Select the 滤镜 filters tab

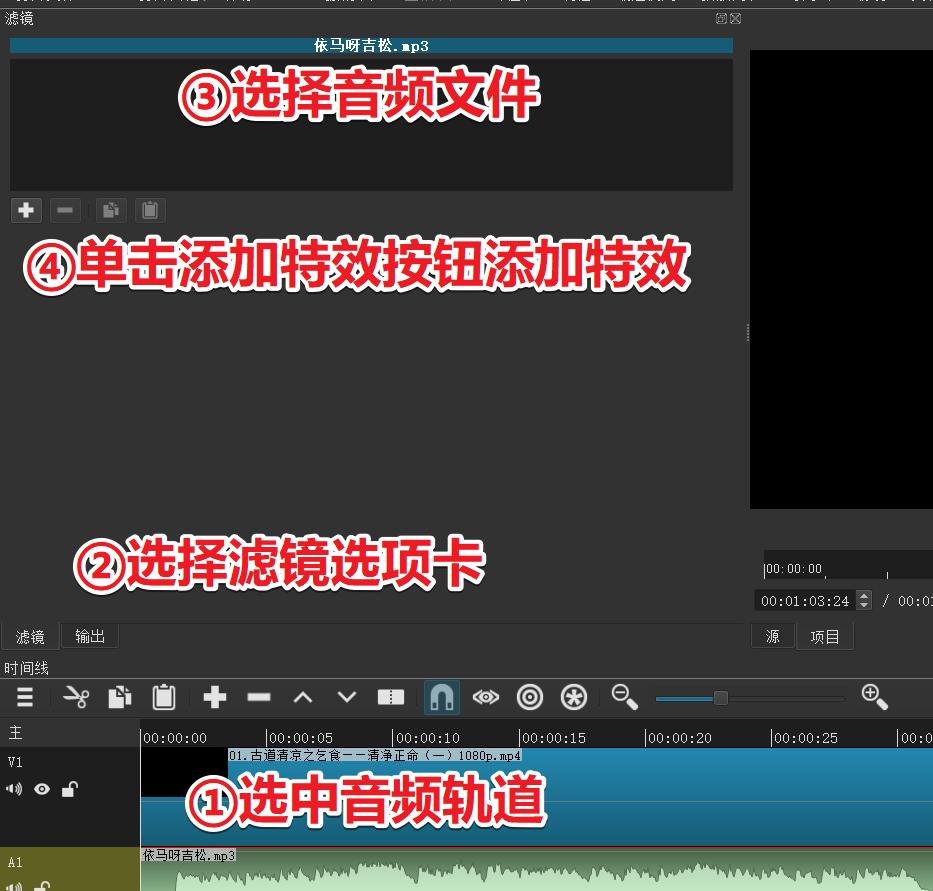point(29,636)
